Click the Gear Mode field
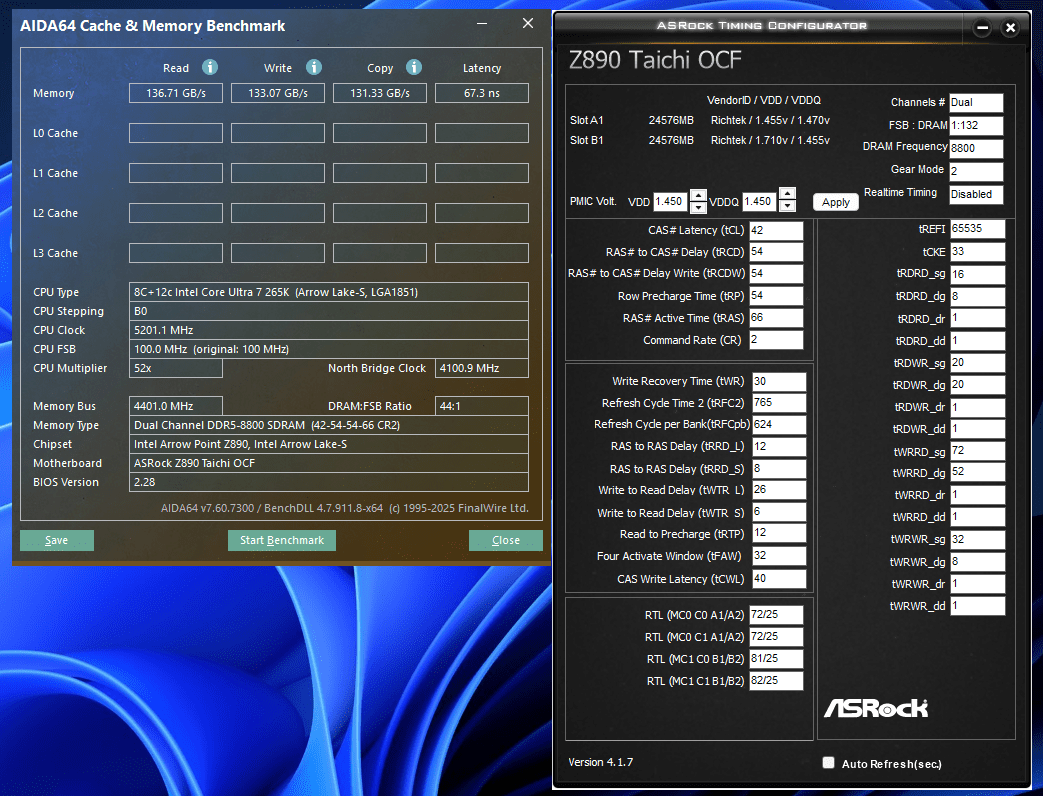 pyautogui.click(x=976, y=172)
